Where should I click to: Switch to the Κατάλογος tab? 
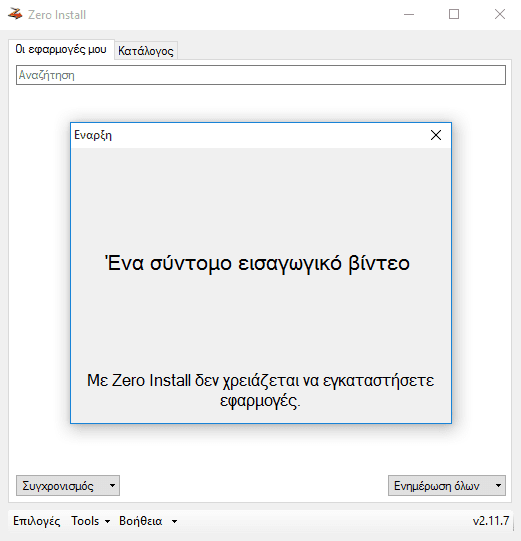(146, 51)
